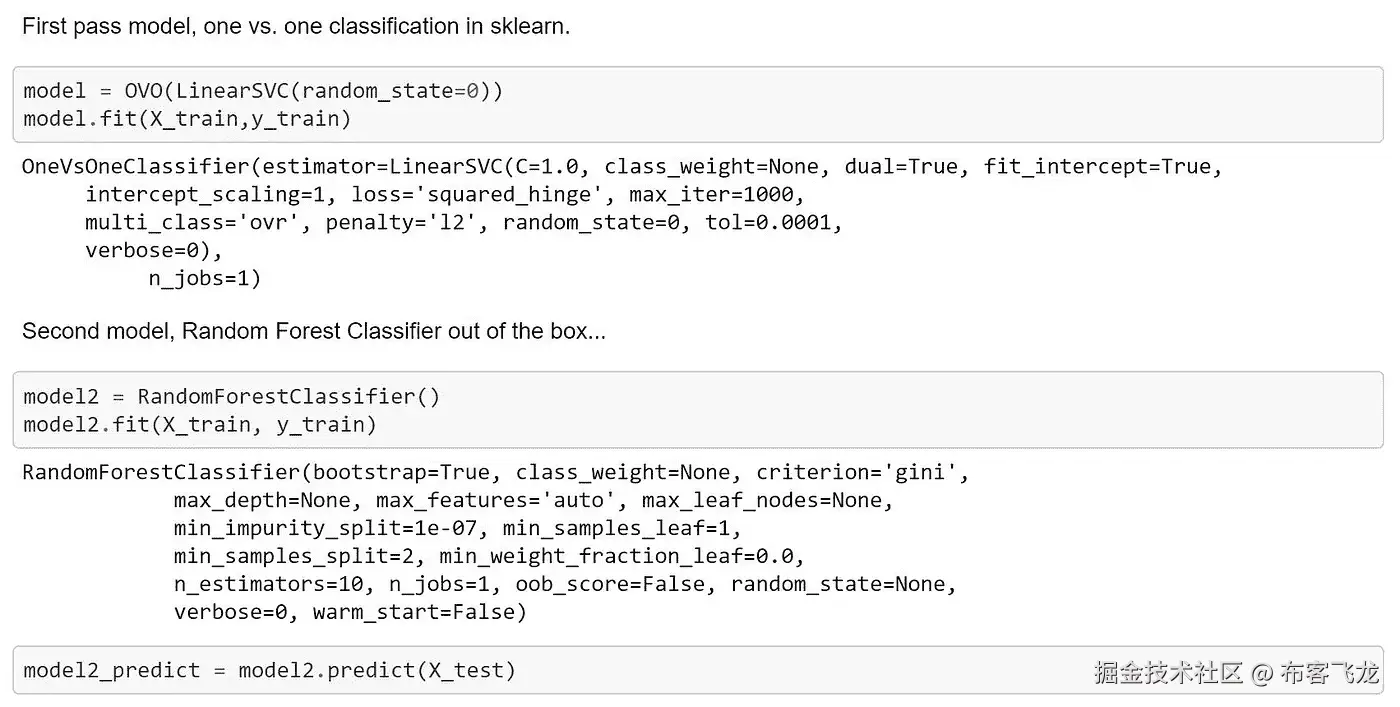The width and height of the screenshot is (1400, 707).
Task: Click the warm_start=False output line
Action: [x=350, y=612]
